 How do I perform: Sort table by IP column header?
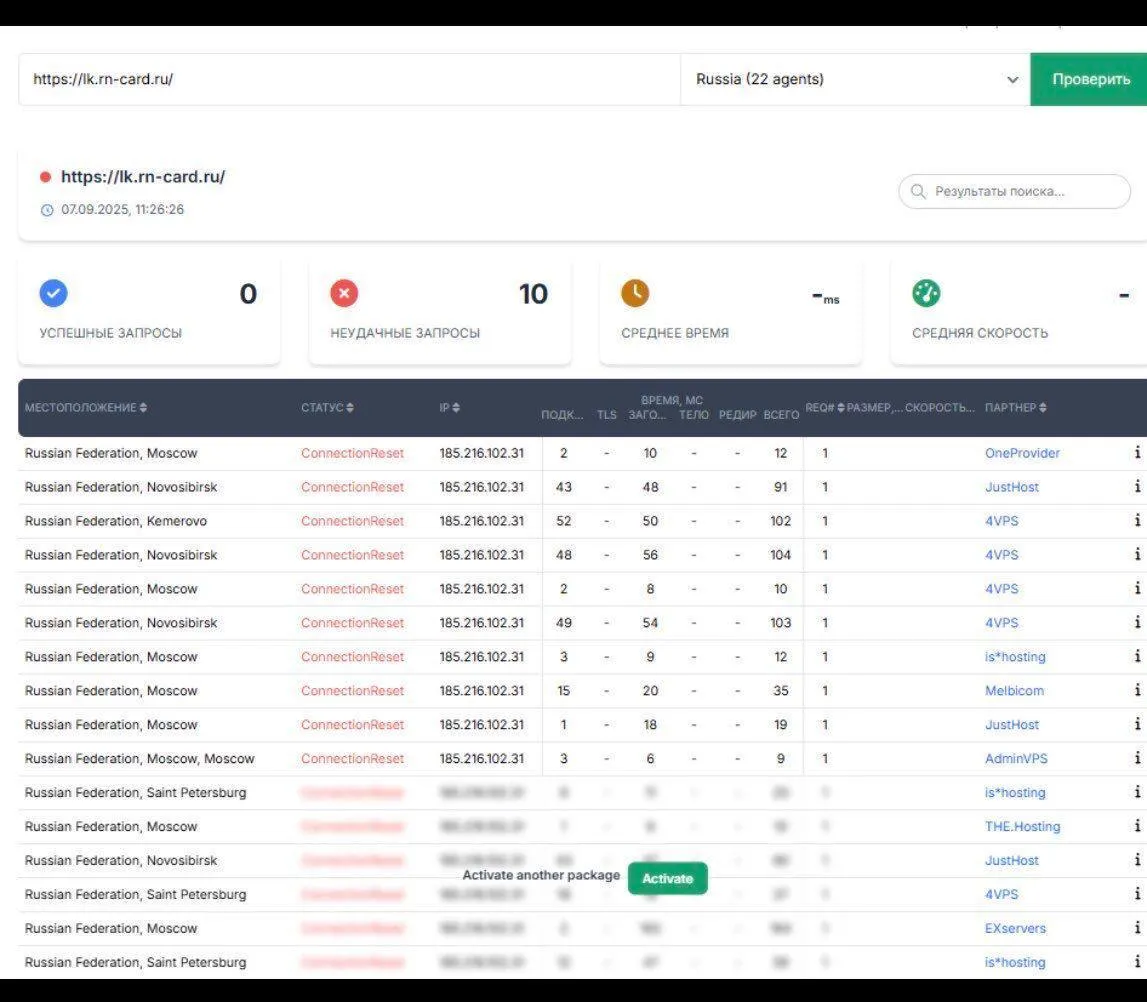[450, 408]
